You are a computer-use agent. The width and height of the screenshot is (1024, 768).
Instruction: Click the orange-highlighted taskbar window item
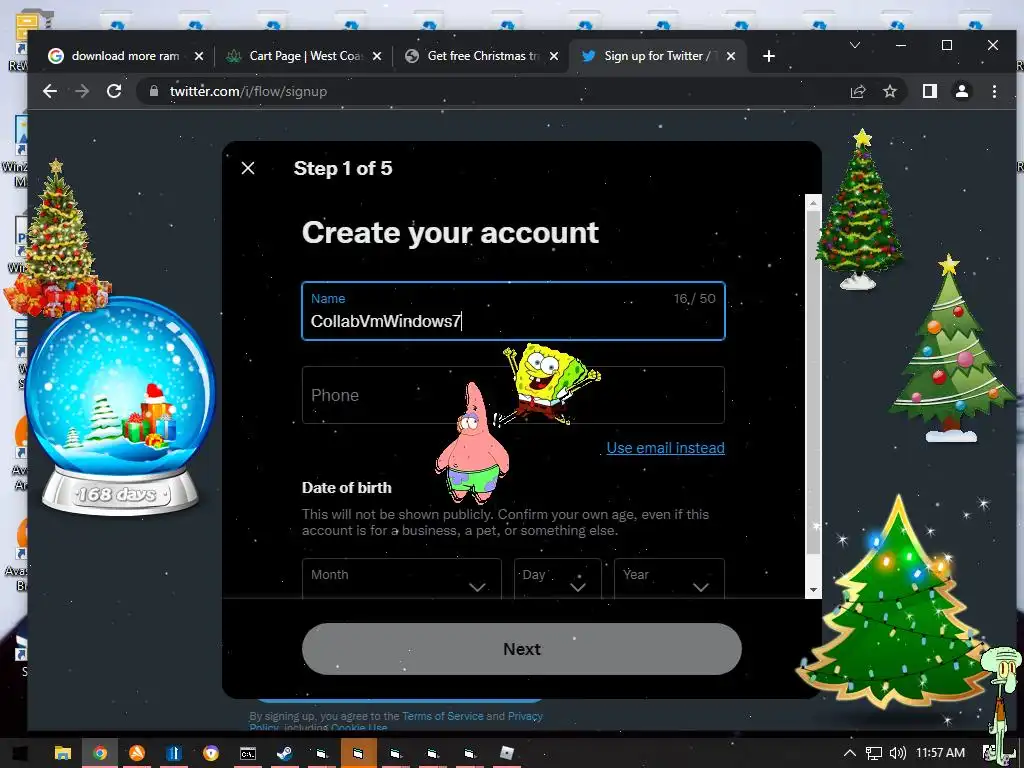click(x=359, y=753)
